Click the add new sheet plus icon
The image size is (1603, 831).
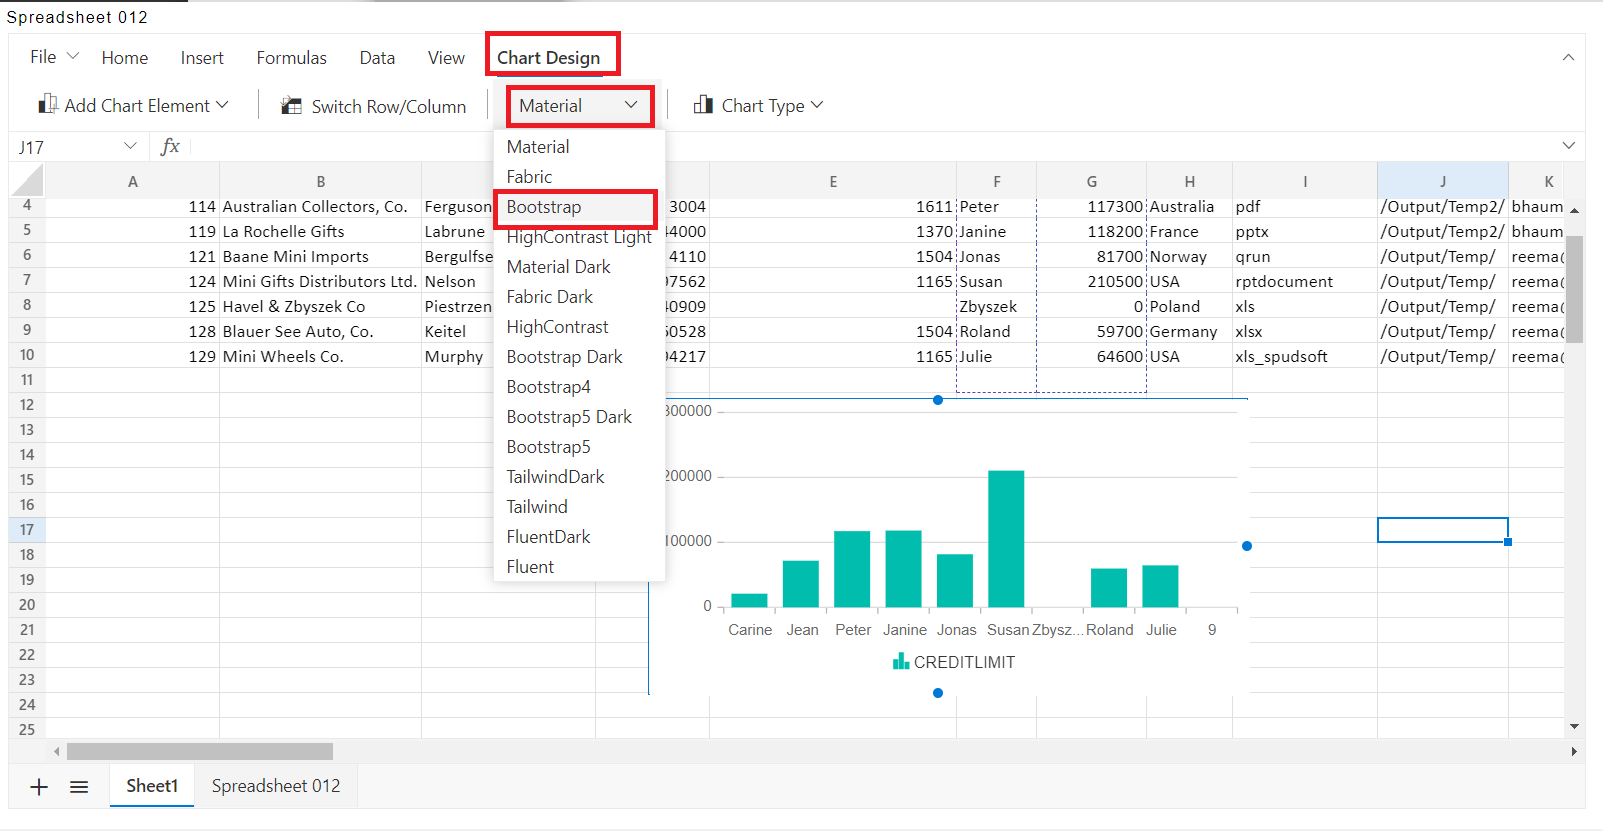point(39,787)
